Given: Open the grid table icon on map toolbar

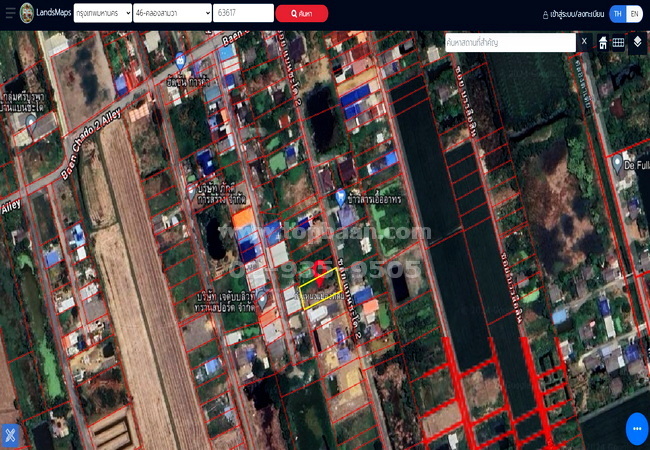Looking at the screenshot, I should click(619, 43).
